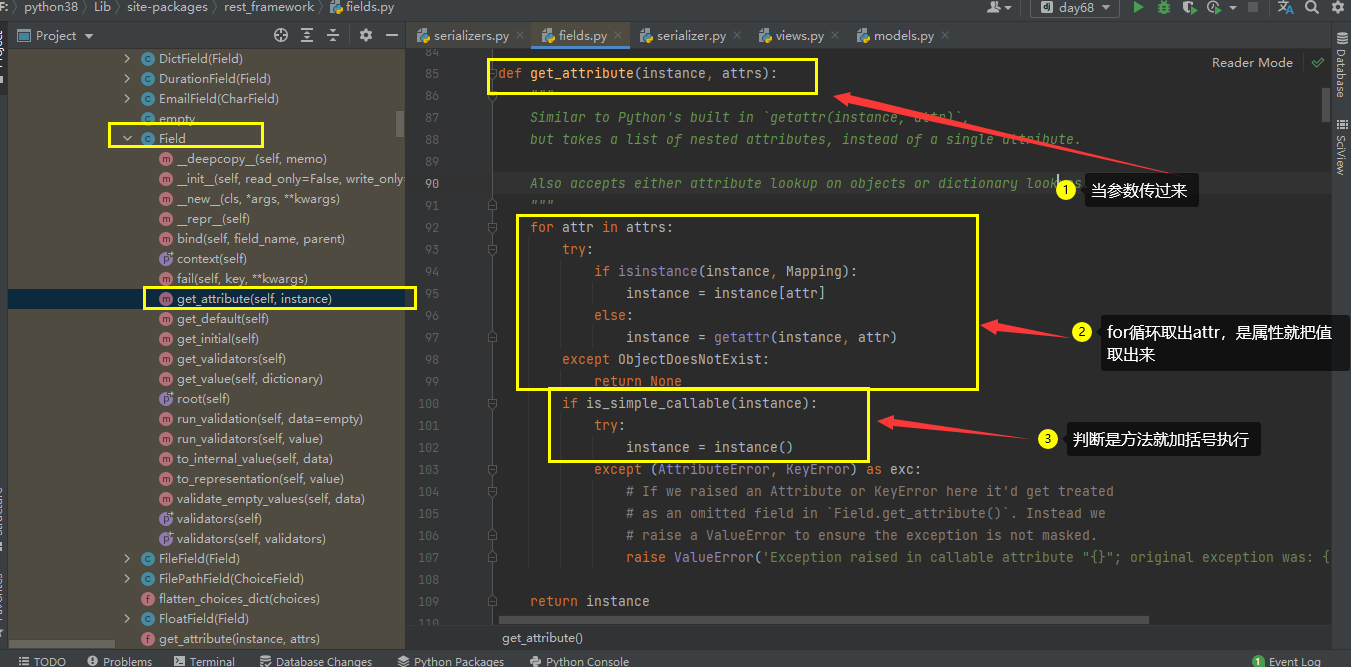The width and height of the screenshot is (1351, 667).
Task: Expand the EmailField(CharField) class node
Action: (x=127, y=99)
